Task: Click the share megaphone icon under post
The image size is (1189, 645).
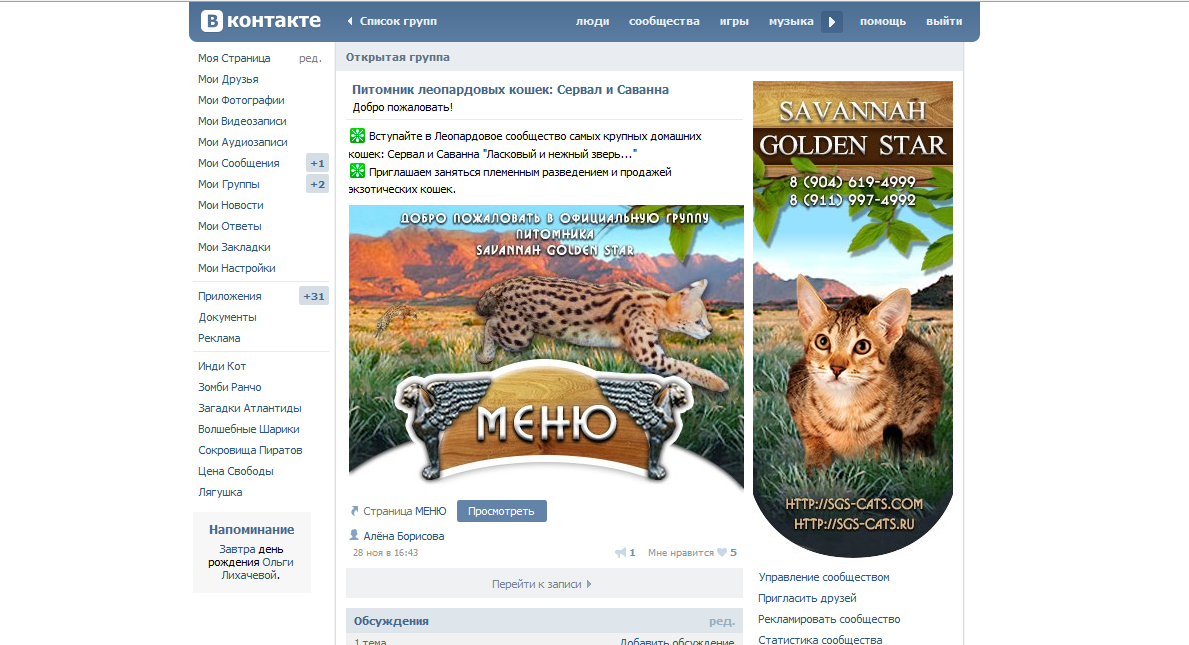Action: pos(620,553)
